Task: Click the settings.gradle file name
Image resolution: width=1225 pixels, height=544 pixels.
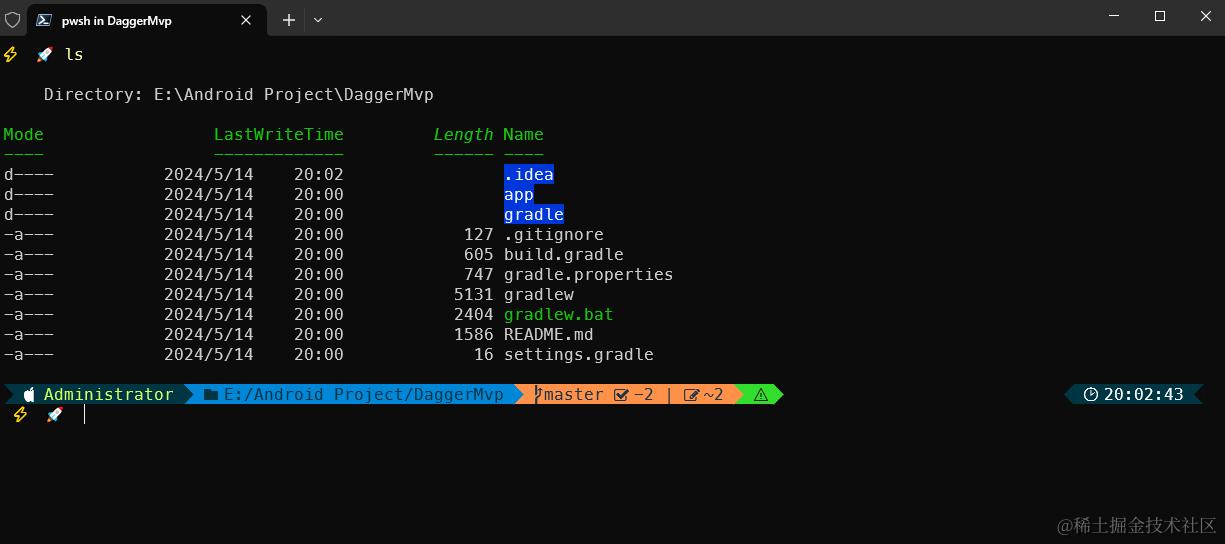Action: [x=579, y=355]
